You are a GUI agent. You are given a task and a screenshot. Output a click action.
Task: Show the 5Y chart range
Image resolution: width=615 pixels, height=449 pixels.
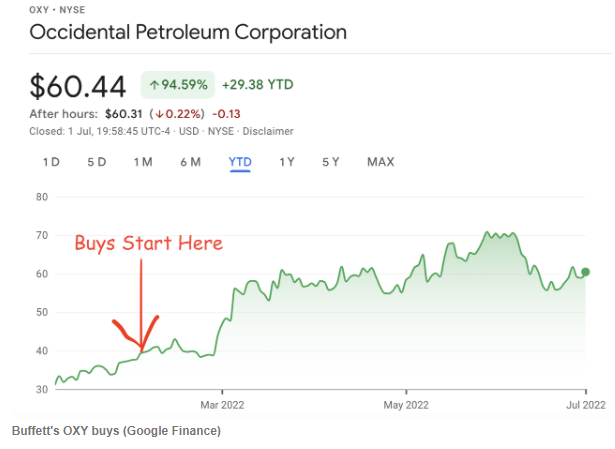[331, 162]
